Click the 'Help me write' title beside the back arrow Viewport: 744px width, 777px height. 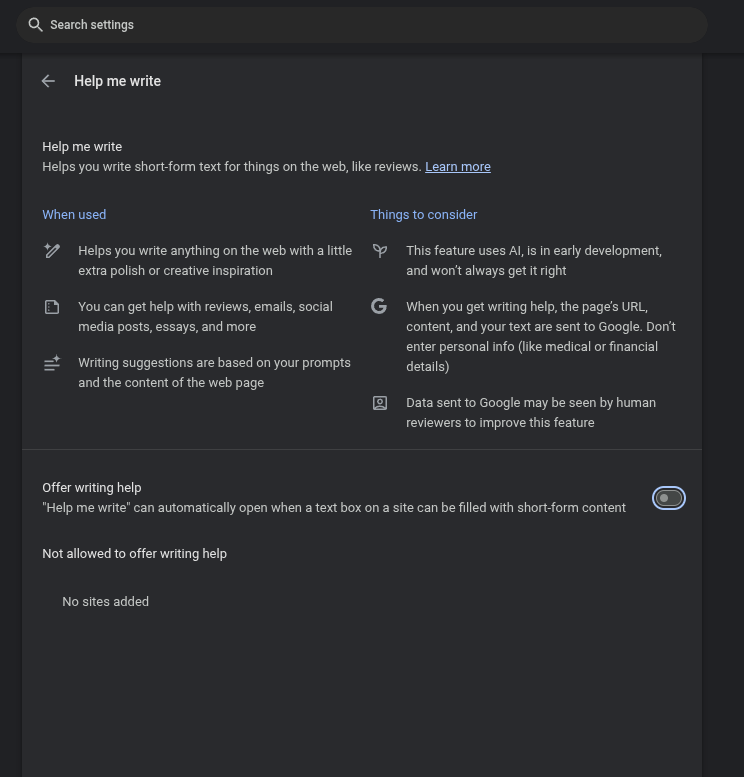pos(117,81)
